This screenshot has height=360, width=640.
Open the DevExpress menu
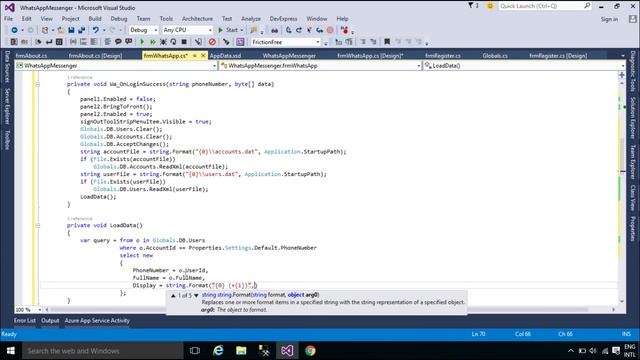[283, 19]
